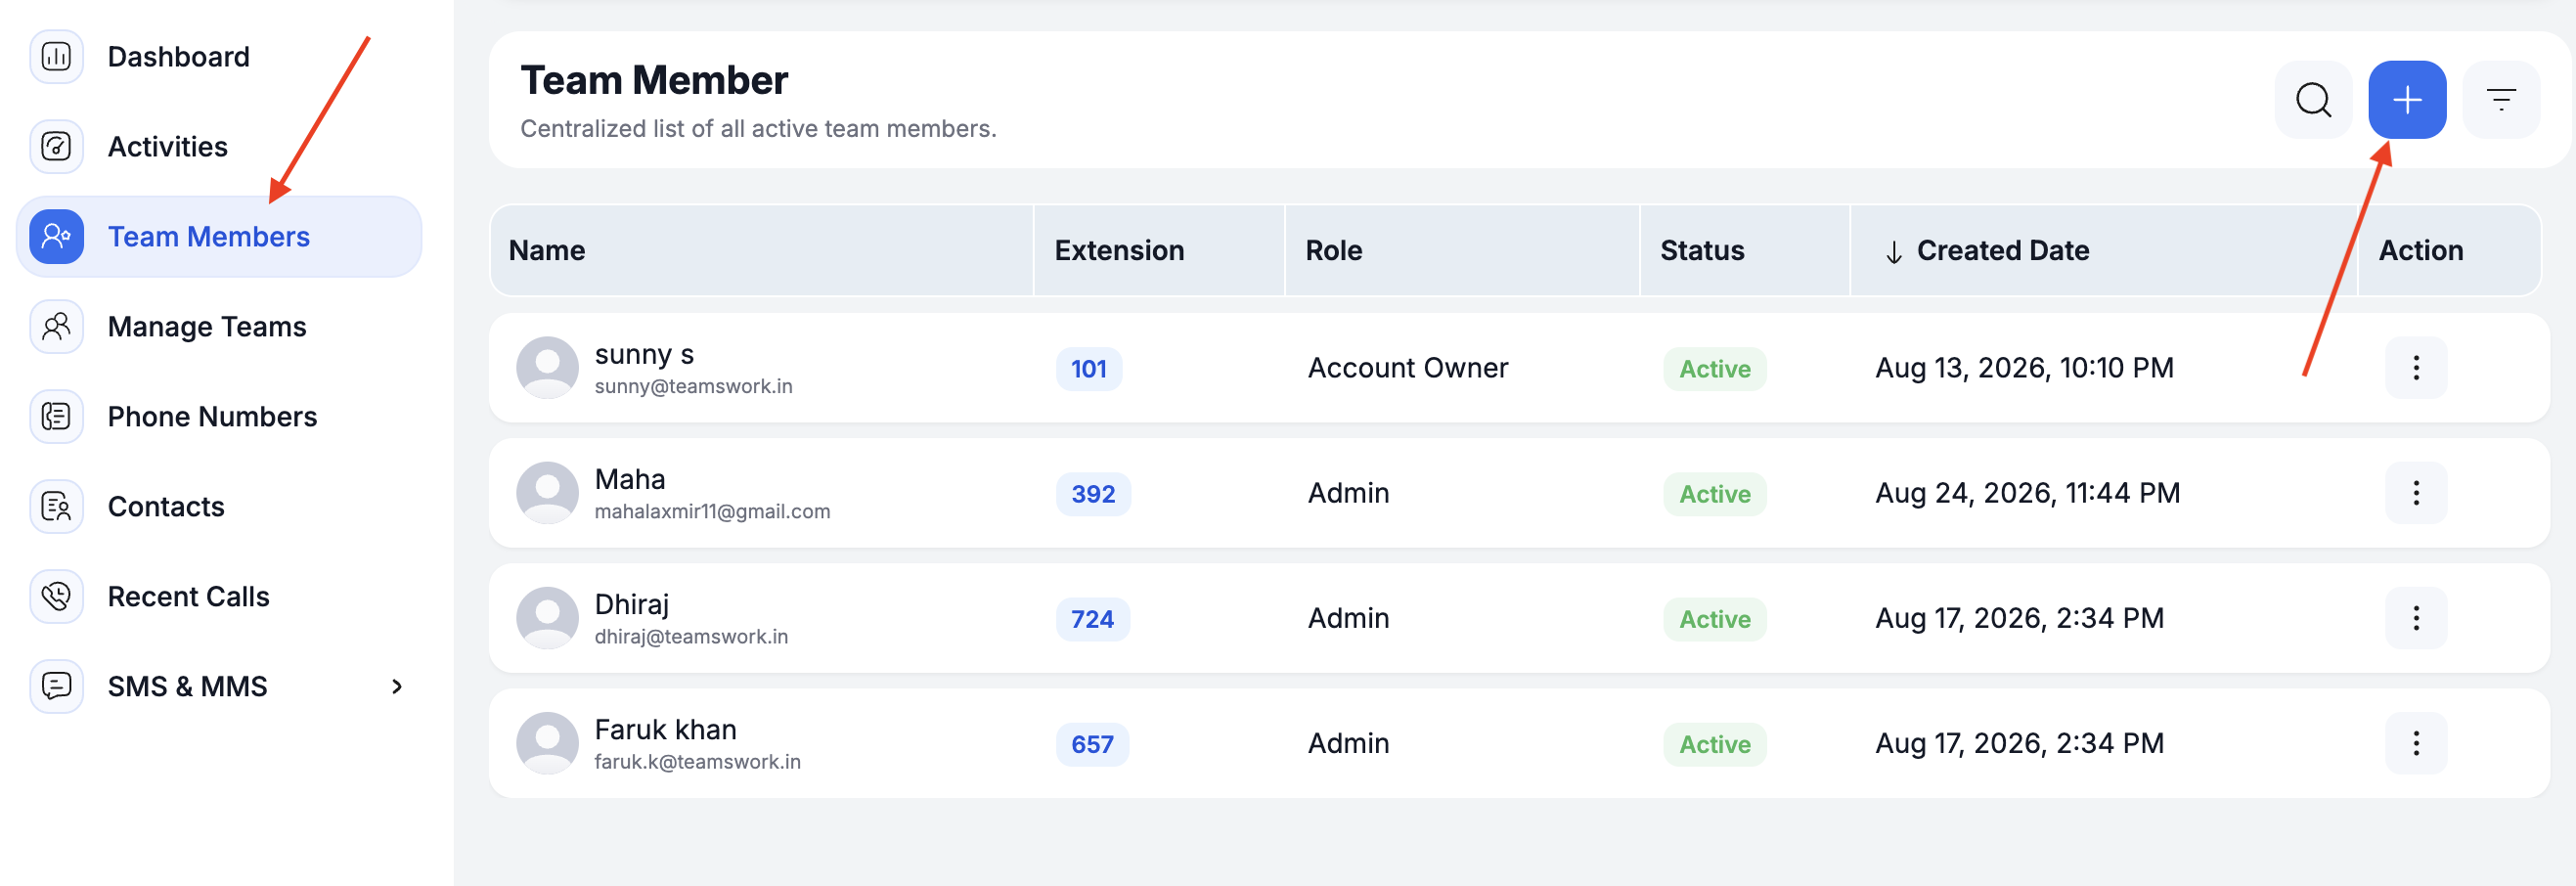Click the avatar of Faruk khan
The width and height of the screenshot is (2576, 886).
(547, 743)
